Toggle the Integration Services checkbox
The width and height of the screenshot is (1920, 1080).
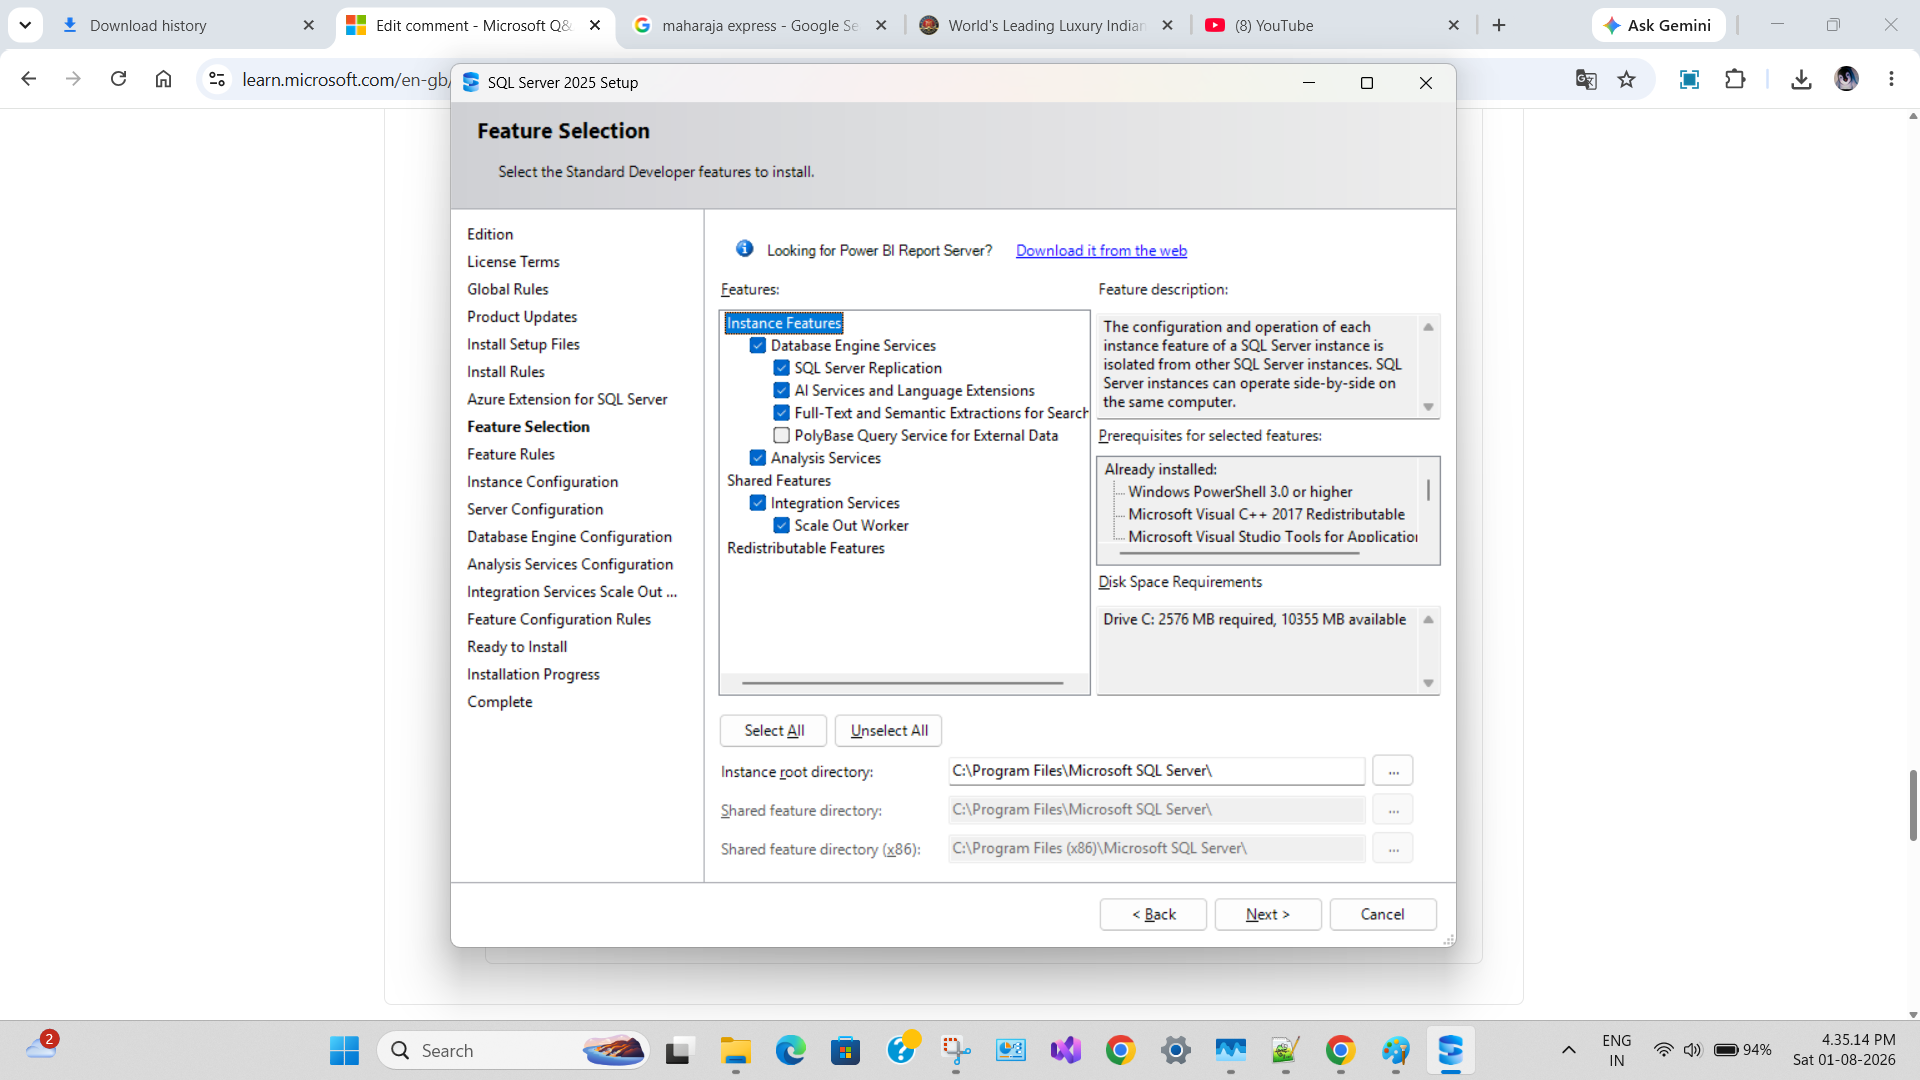[x=758, y=503]
